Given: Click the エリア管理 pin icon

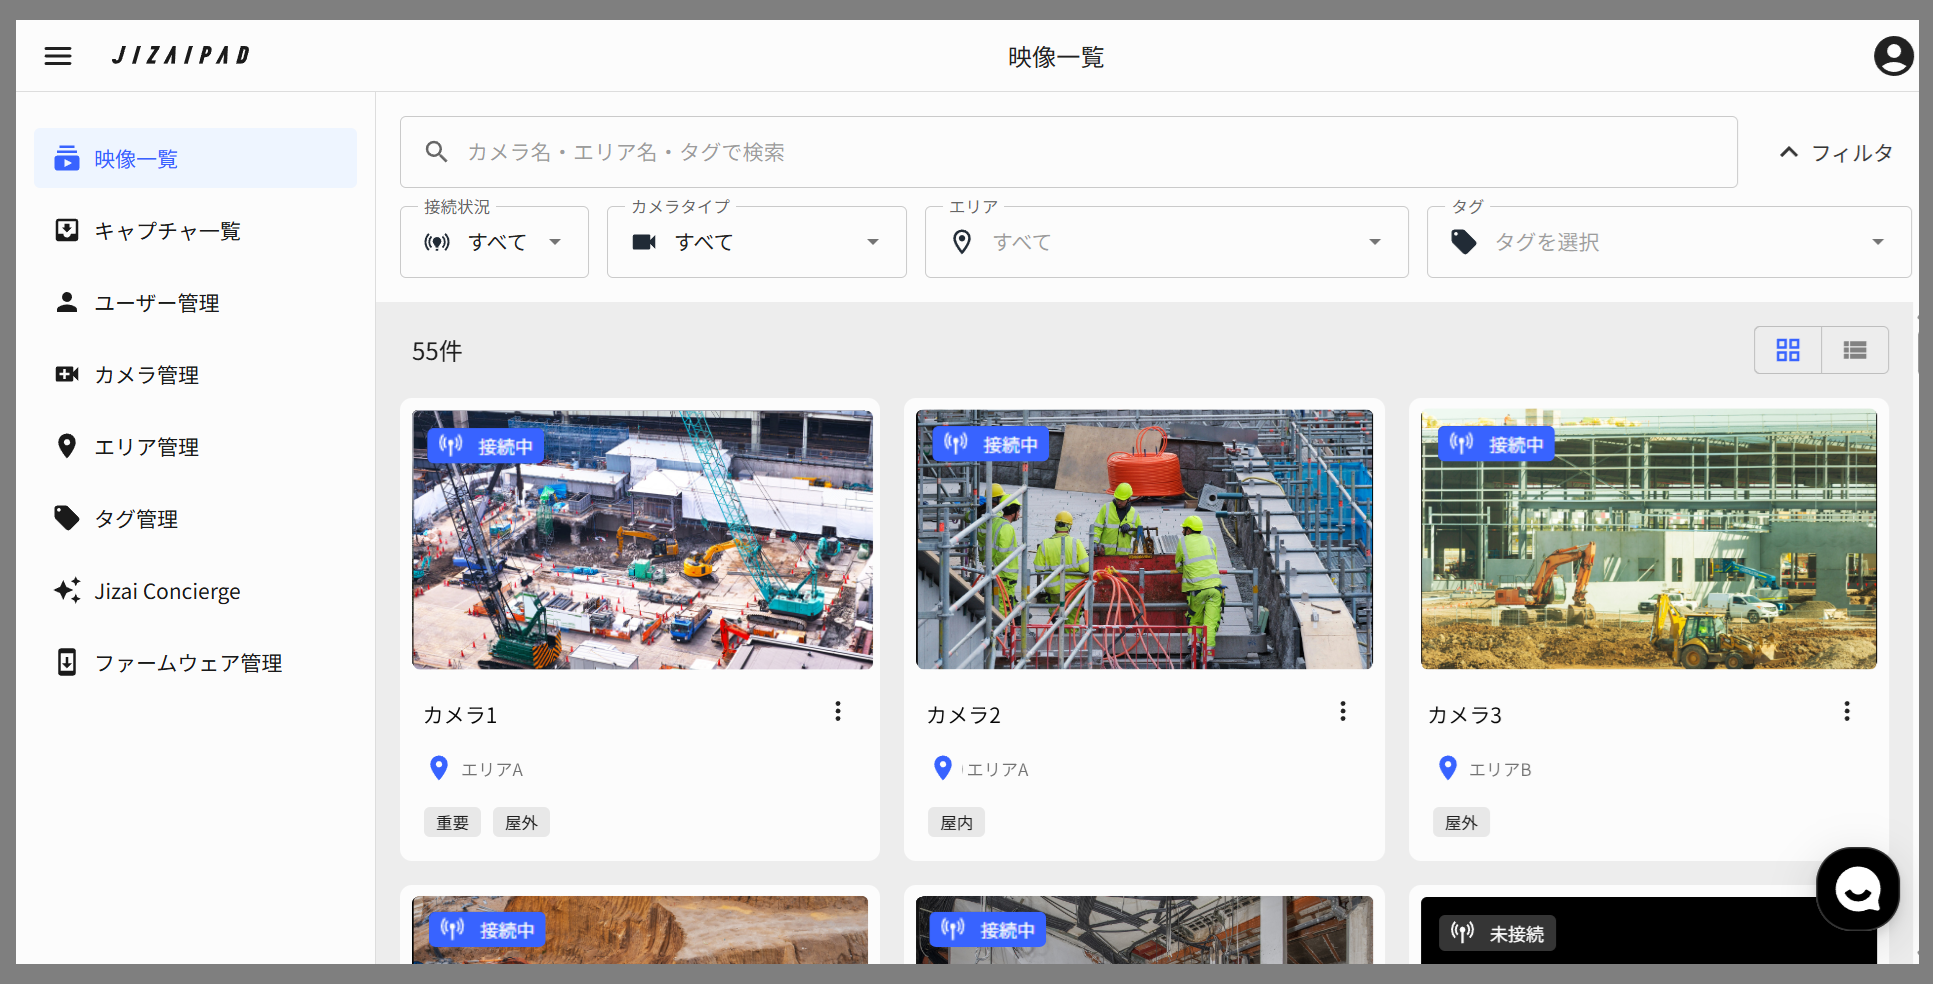Looking at the screenshot, I should (67, 446).
